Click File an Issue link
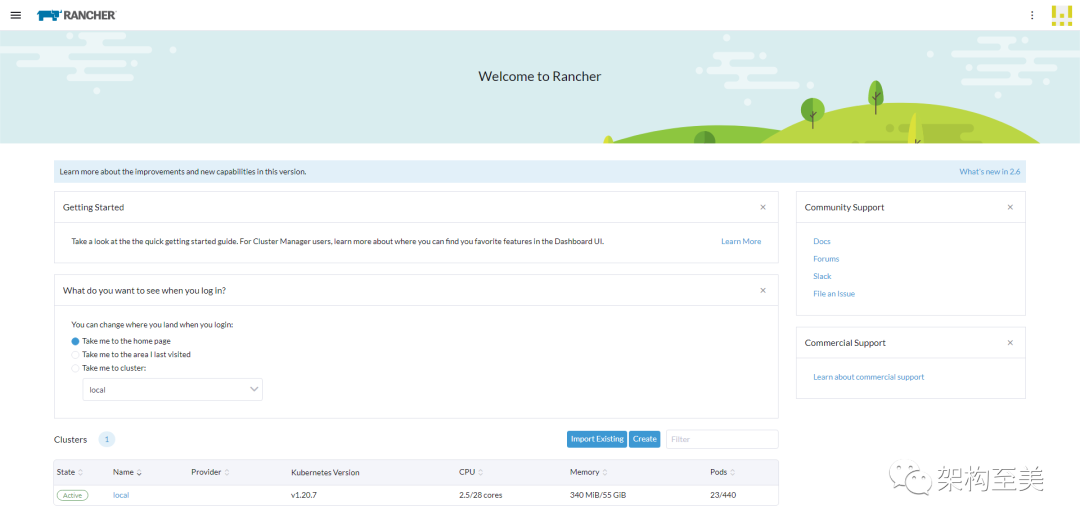1080x527 pixels. [x=834, y=293]
